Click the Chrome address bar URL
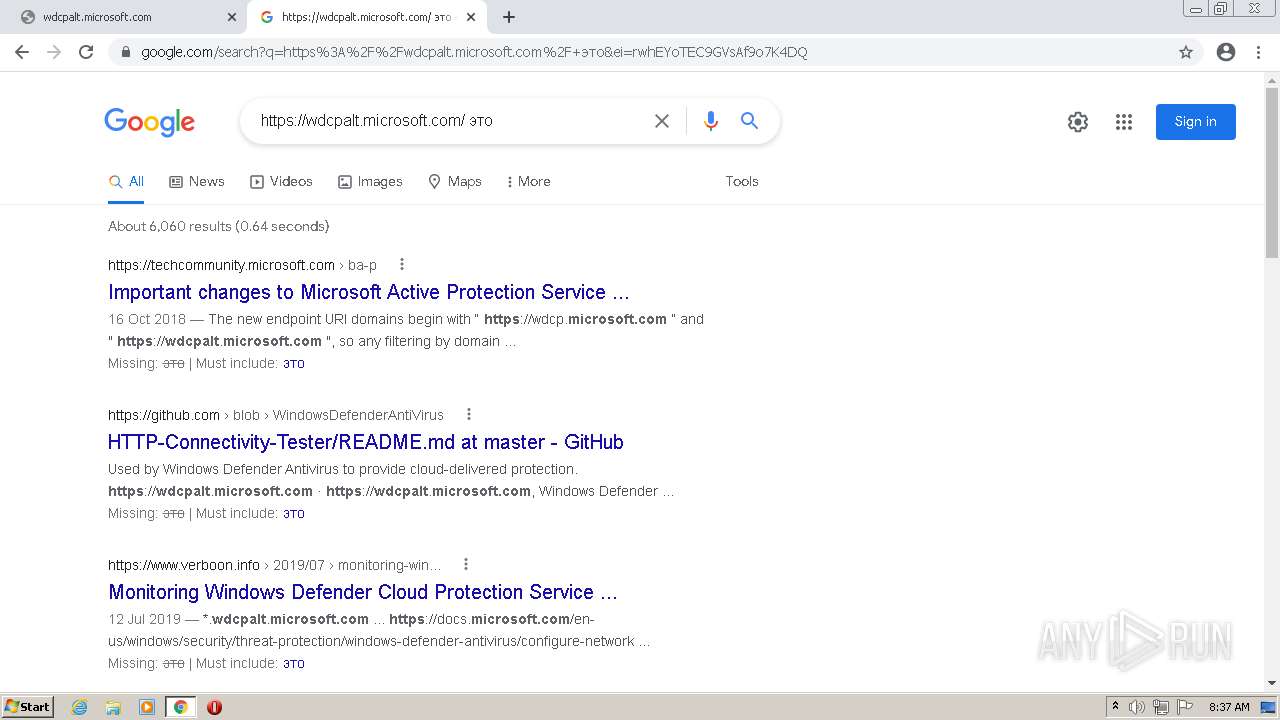Image resolution: width=1280 pixels, height=720 pixels. click(474, 52)
